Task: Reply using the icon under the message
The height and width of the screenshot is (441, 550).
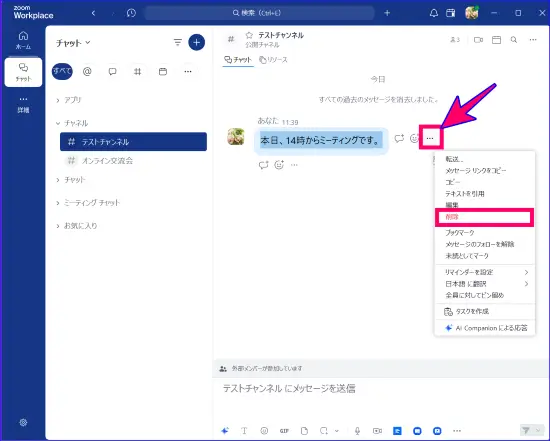Action: 263,165
